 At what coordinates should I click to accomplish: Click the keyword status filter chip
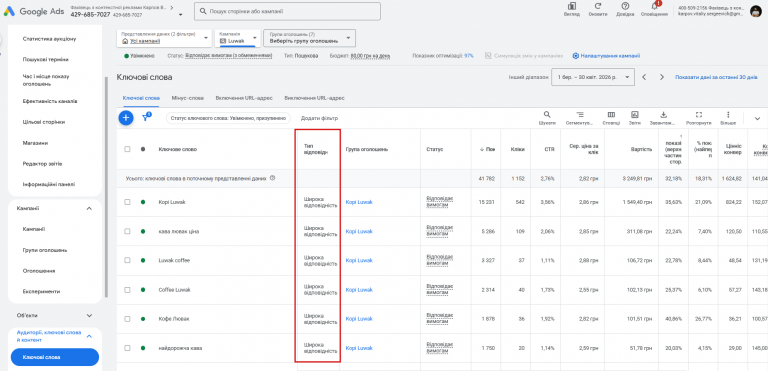point(229,118)
